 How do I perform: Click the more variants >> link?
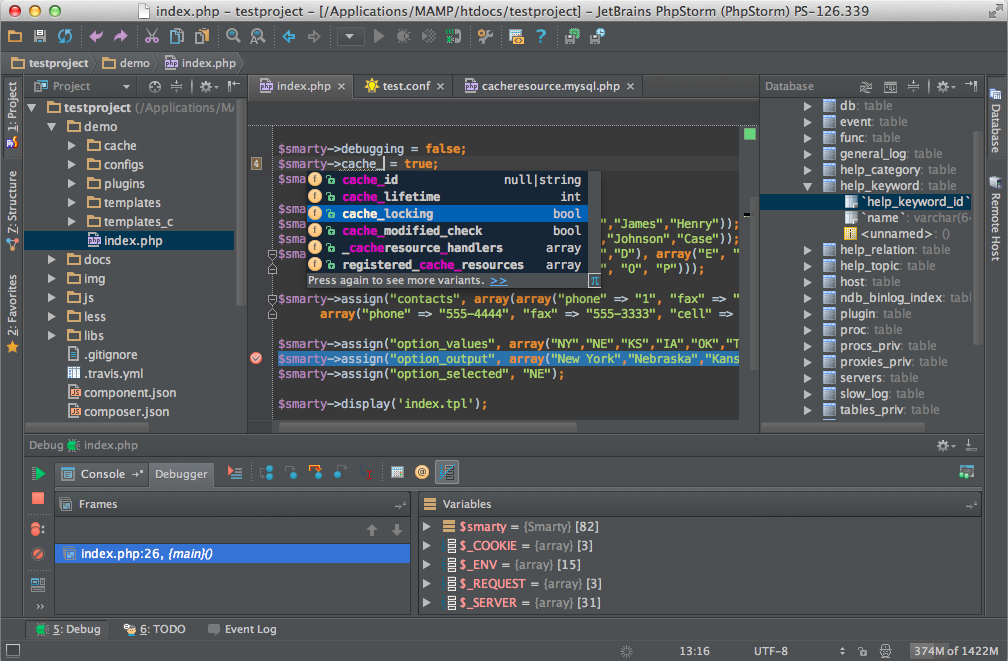click(x=498, y=281)
